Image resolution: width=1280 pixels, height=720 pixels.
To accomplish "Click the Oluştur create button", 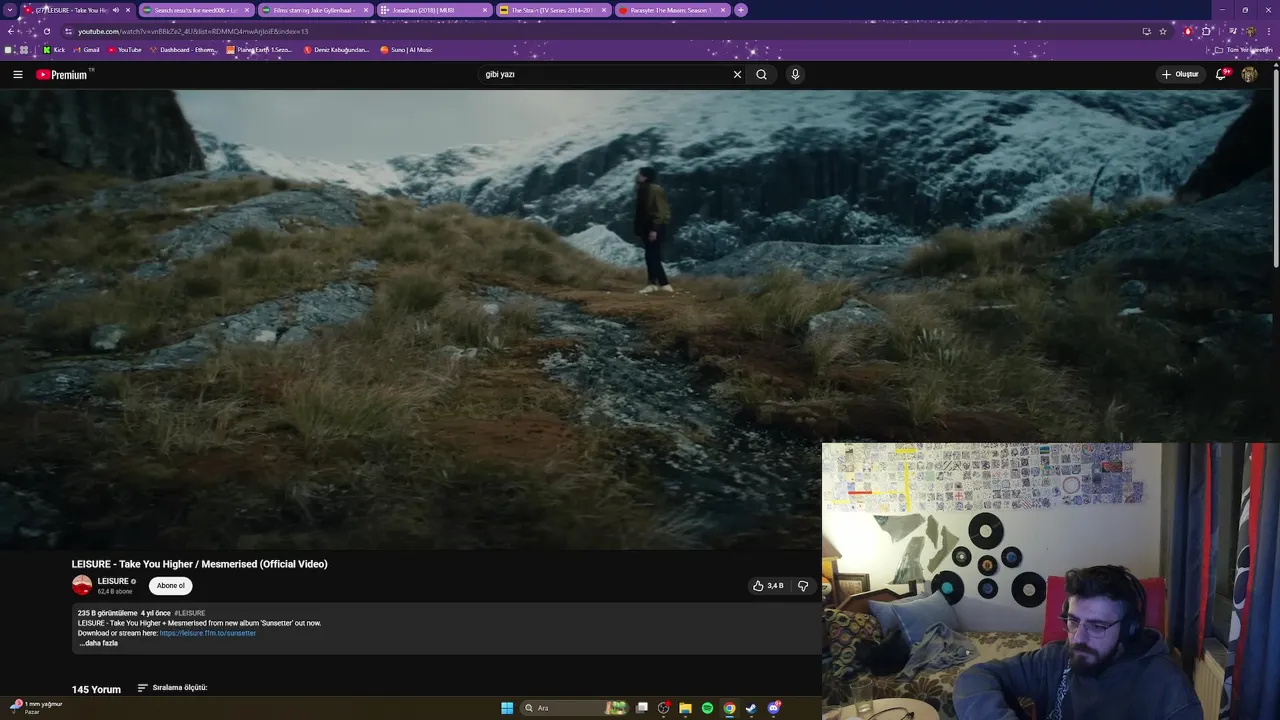I will [1180, 74].
